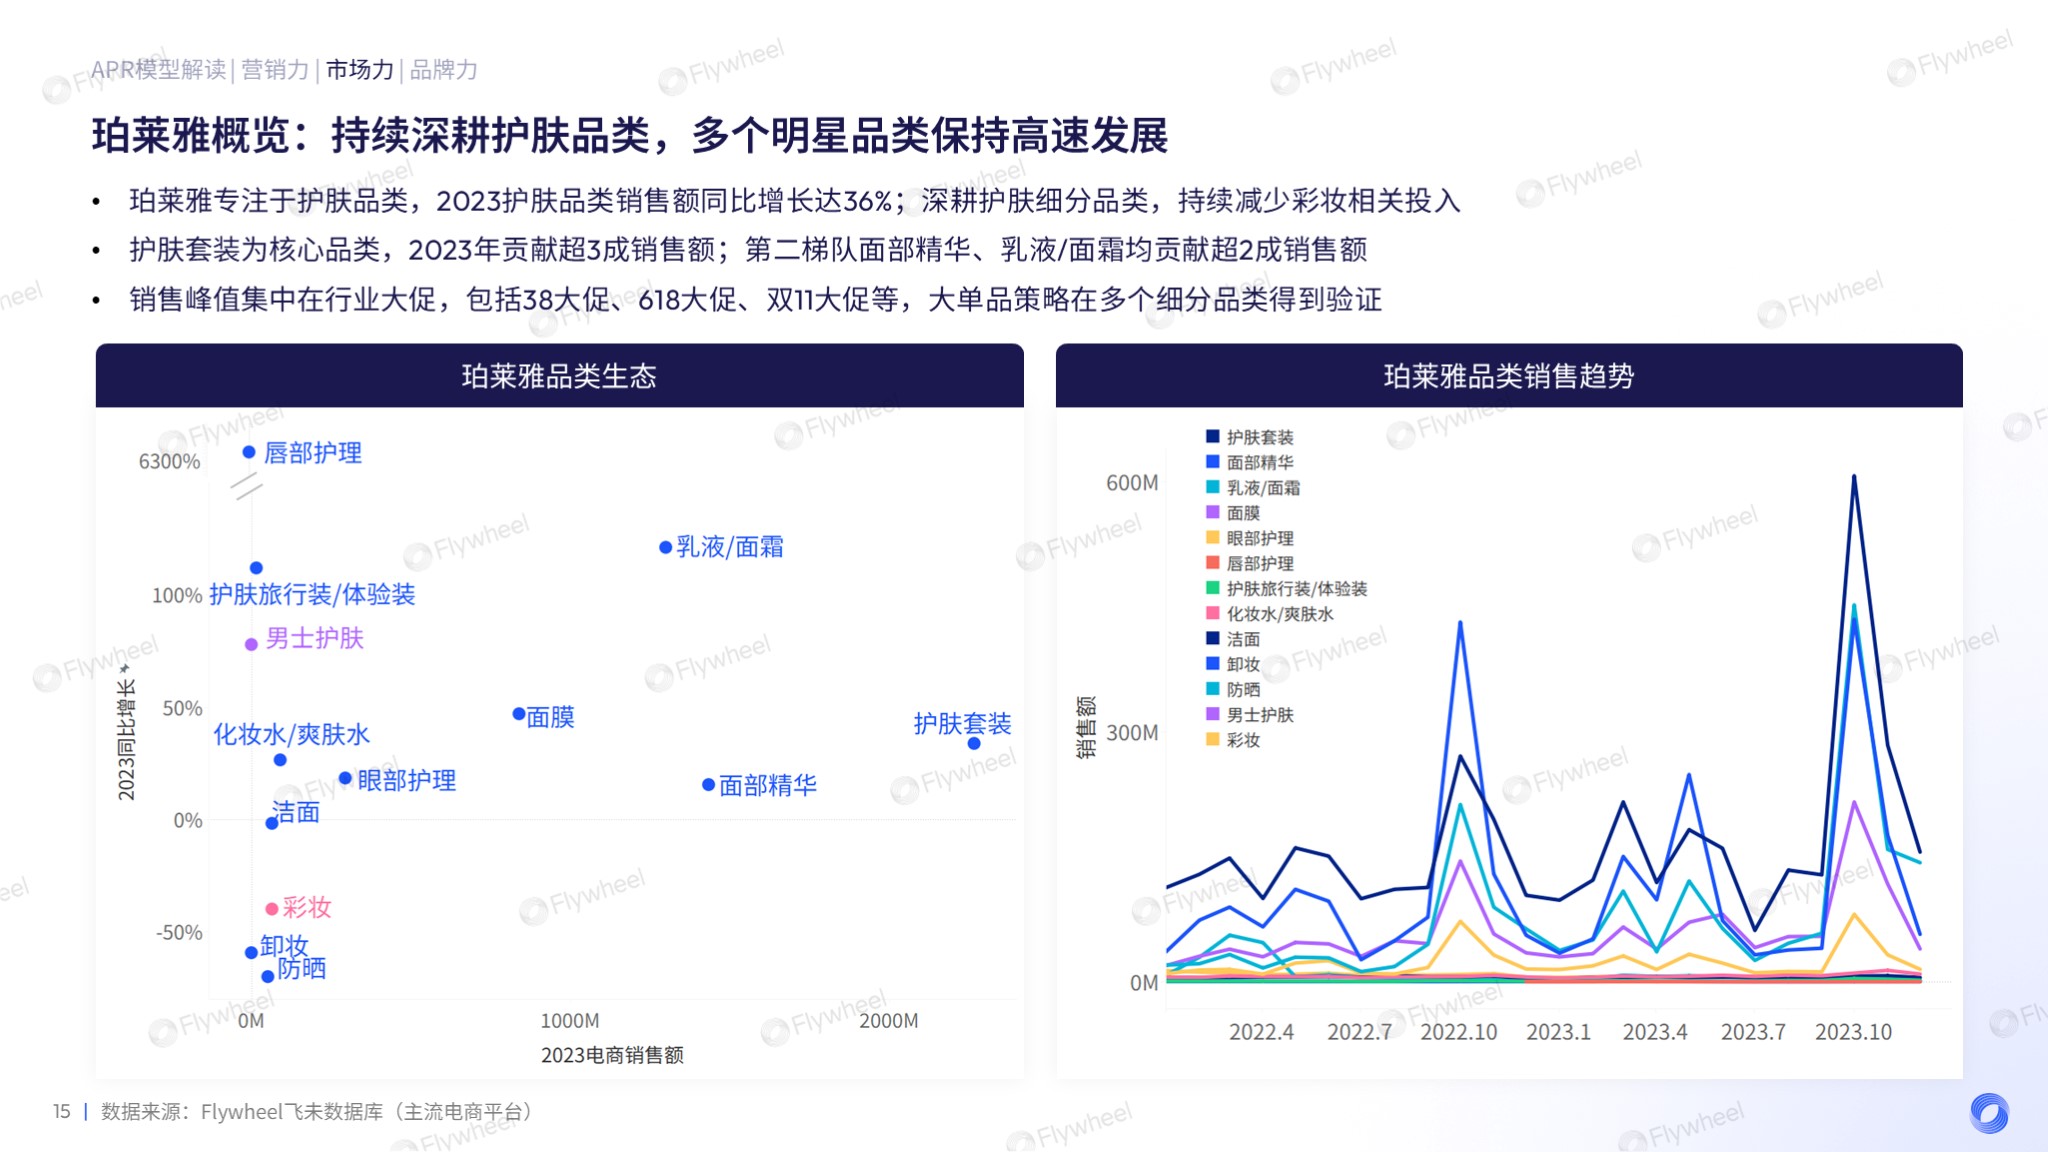The image size is (2048, 1152).
Task: Click the 彩妆 legend color swatch
Action: tap(1212, 739)
